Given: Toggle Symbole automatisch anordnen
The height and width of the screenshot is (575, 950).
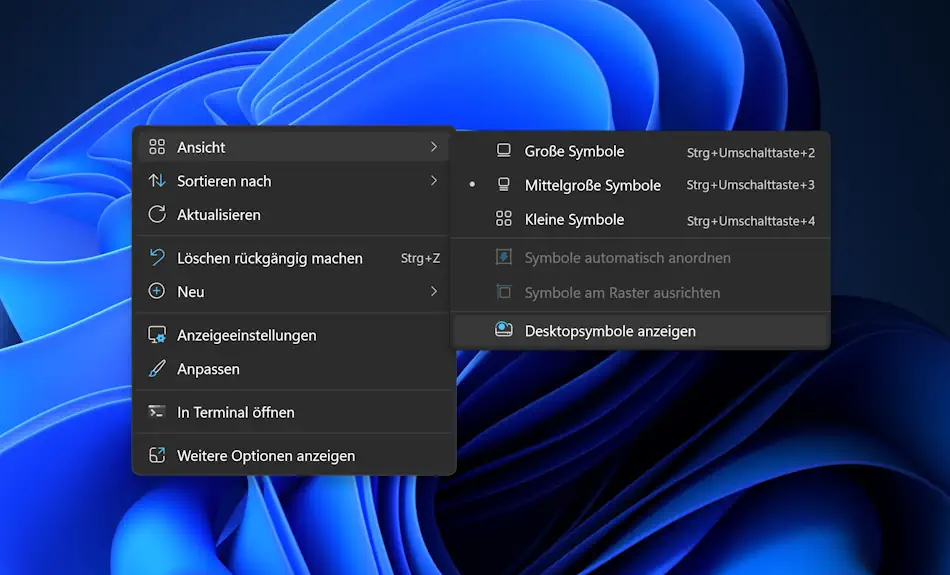Looking at the screenshot, I should tap(640, 258).
